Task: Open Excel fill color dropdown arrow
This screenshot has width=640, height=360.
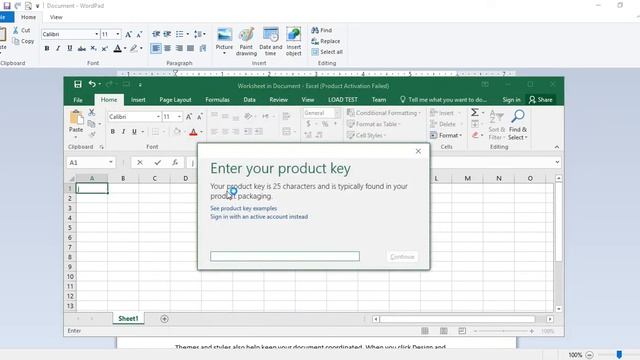Action: click(x=184, y=132)
